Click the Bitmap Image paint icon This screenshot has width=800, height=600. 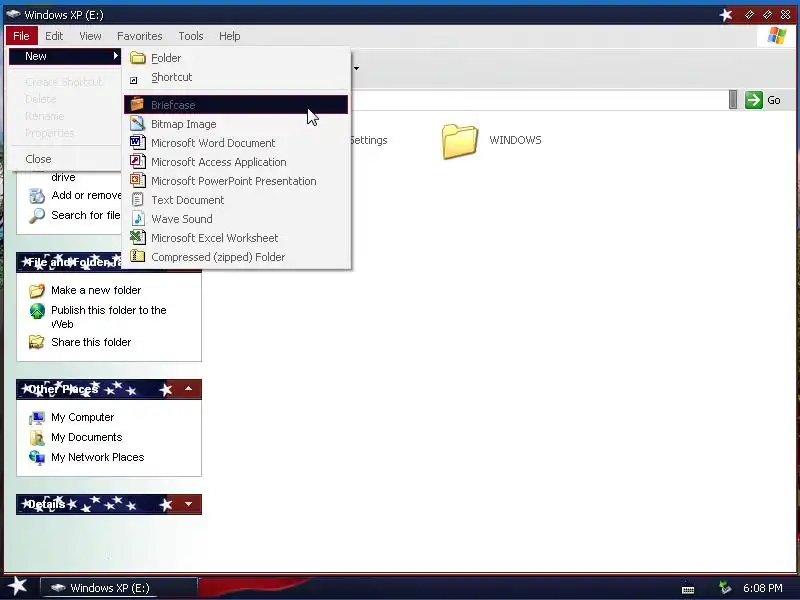coord(137,123)
